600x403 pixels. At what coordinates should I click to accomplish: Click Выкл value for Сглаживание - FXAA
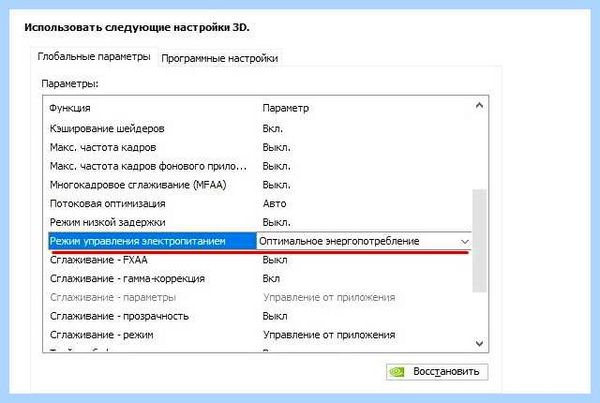[x=275, y=260]
